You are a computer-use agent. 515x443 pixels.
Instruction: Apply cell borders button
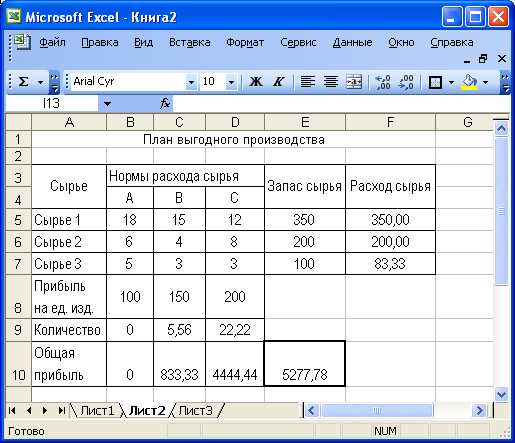435,82
